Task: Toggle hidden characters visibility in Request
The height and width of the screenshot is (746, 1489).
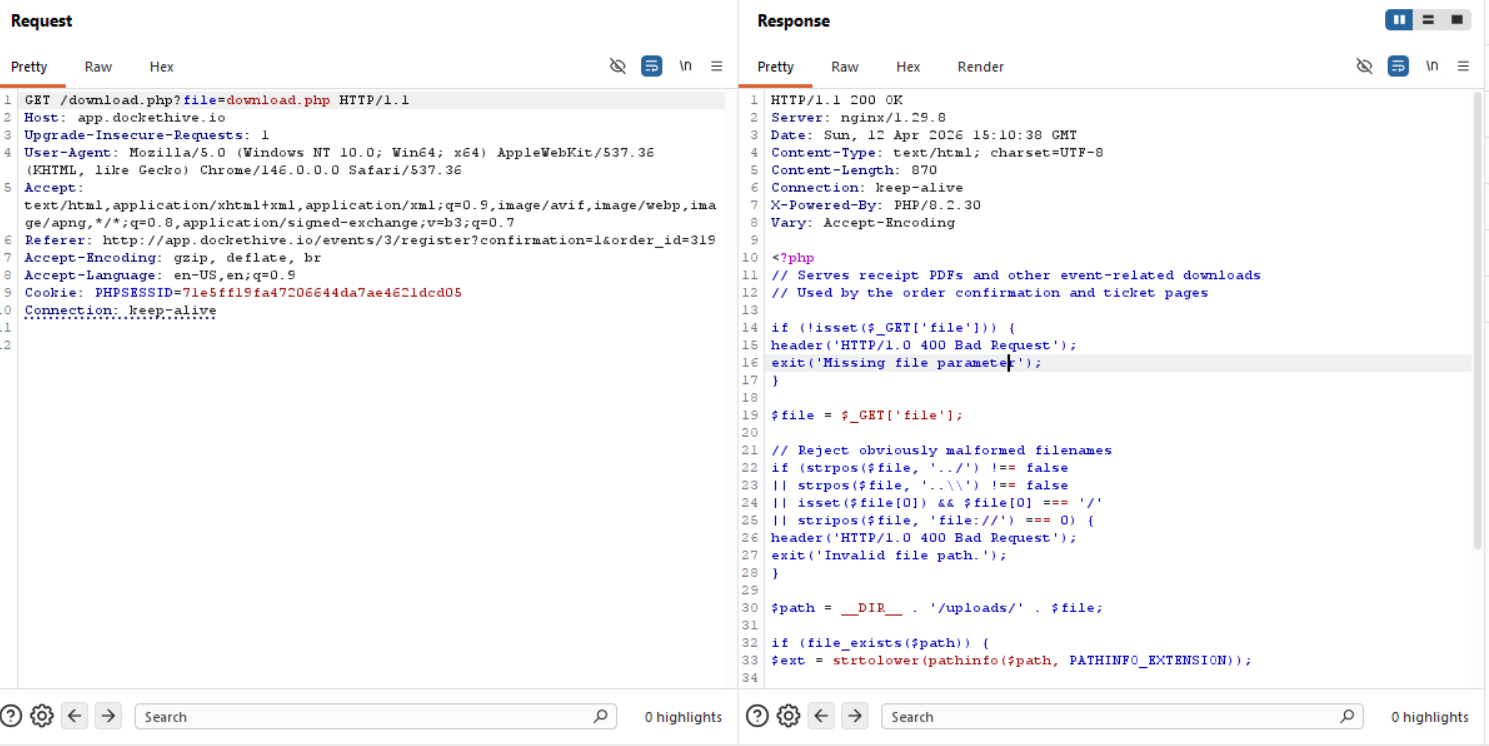Action: [x=618, y=66]
